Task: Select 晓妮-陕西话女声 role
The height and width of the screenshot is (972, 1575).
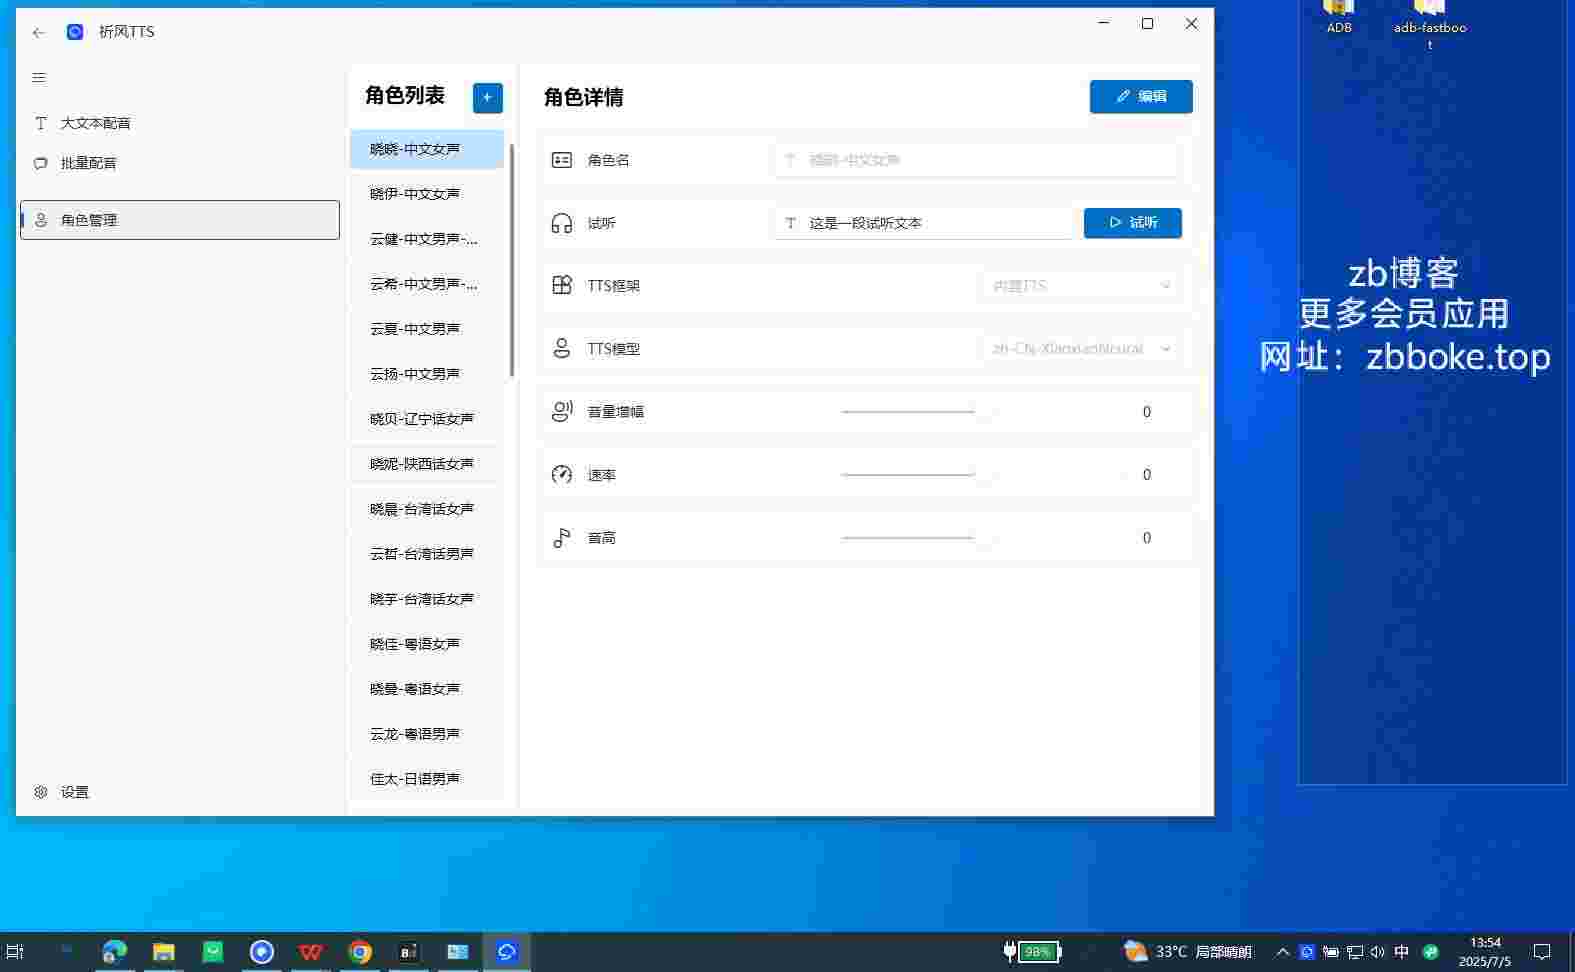Action: coord(427,464)
